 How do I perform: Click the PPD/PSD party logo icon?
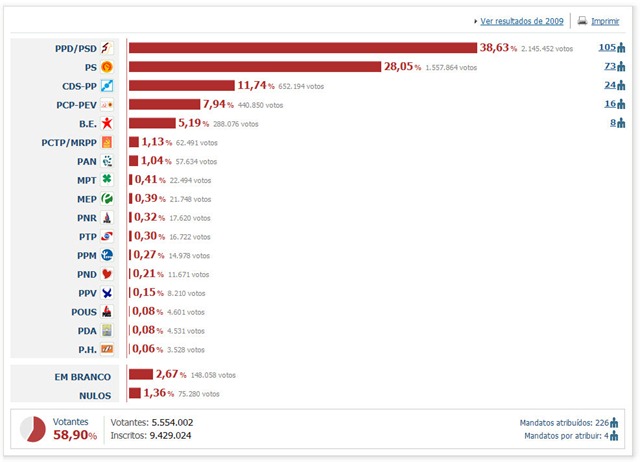click(107, 48)
